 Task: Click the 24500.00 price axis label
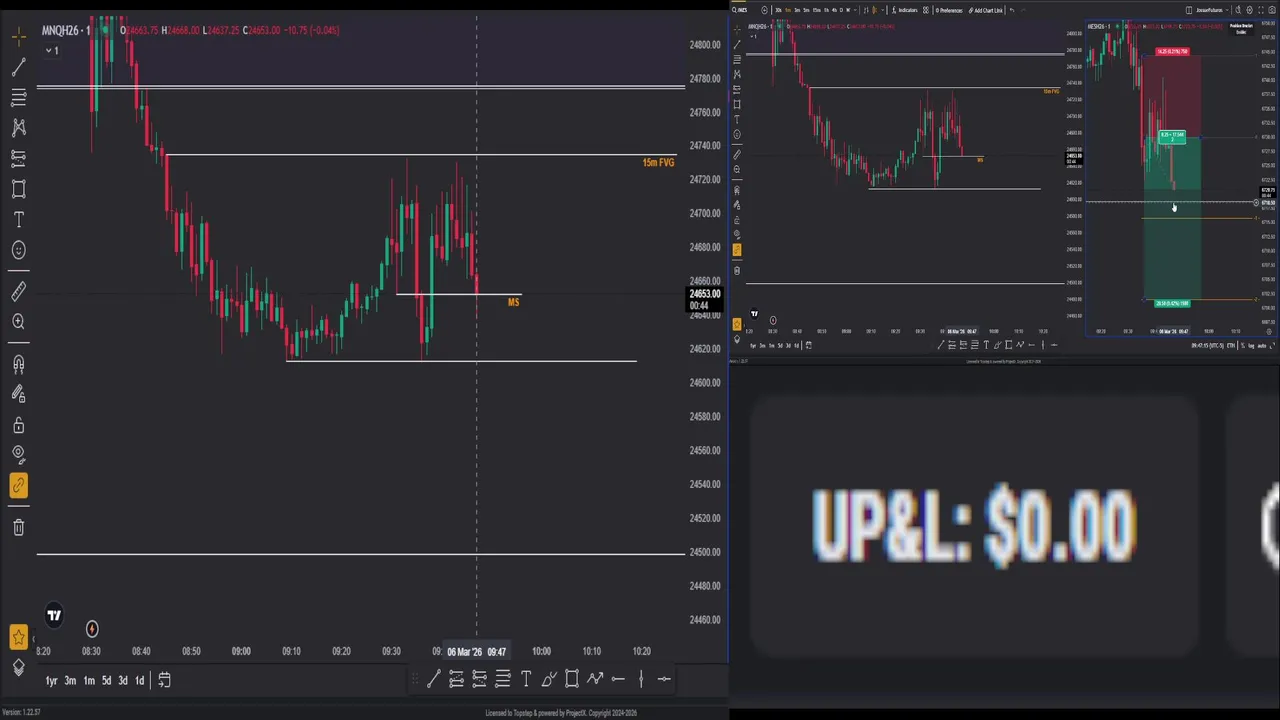[705, 552]
